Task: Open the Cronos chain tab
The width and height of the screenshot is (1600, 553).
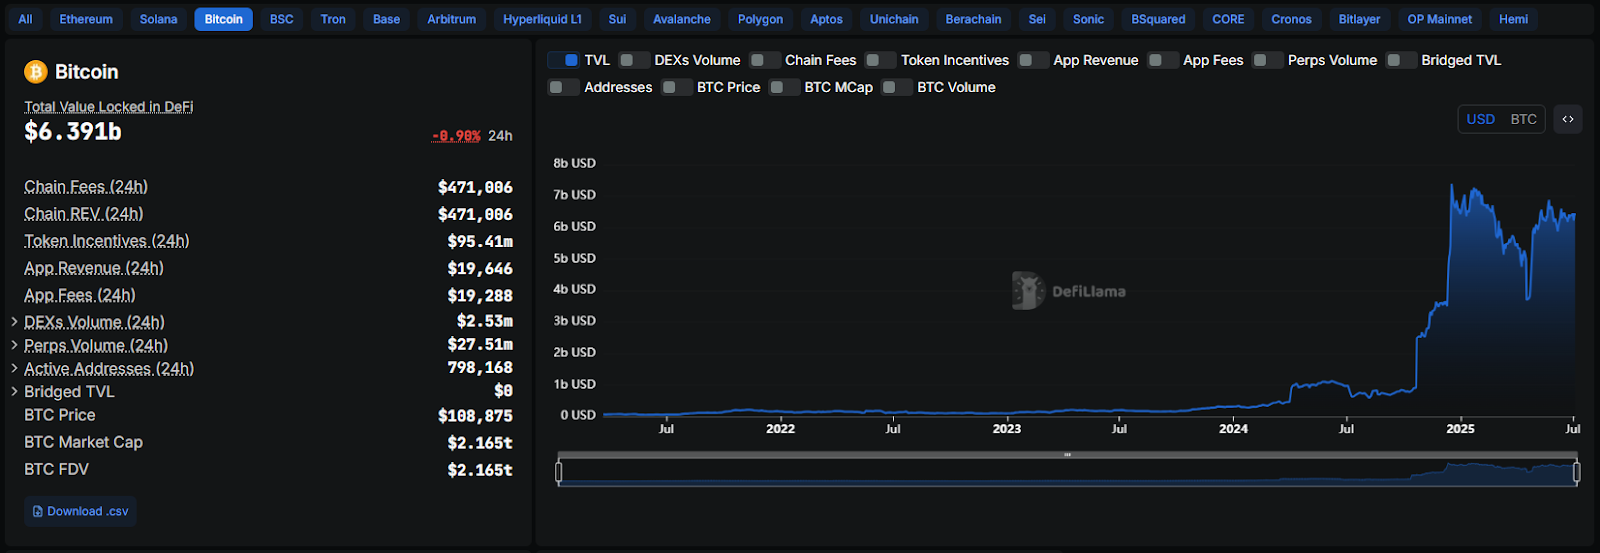Action: pos(1292,19)
